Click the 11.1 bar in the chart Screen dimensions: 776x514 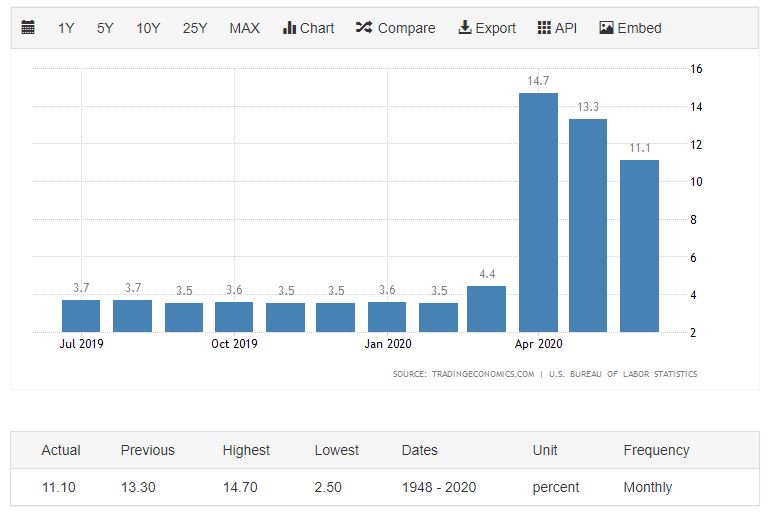pyautogui.click(x=639, y=246)
